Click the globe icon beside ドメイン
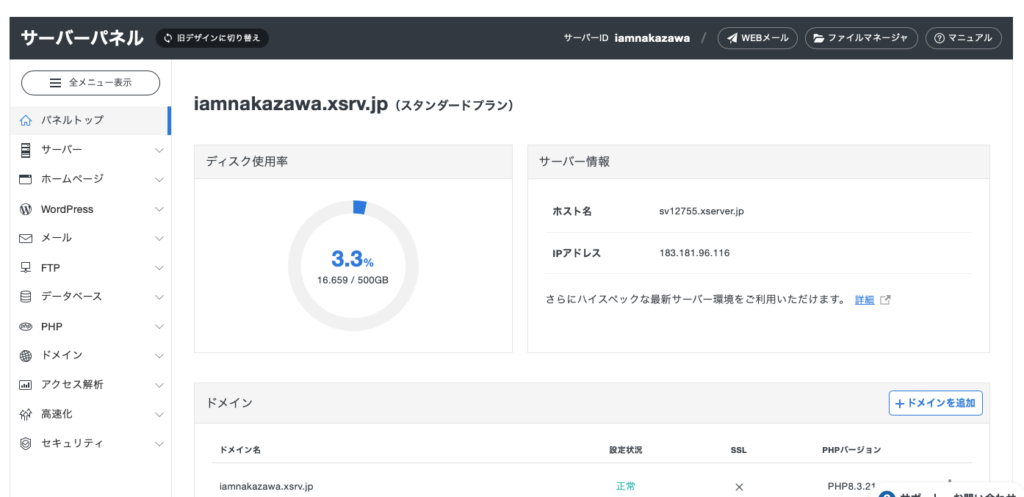Screen dimensions: 1024x497 click(25, 356)
